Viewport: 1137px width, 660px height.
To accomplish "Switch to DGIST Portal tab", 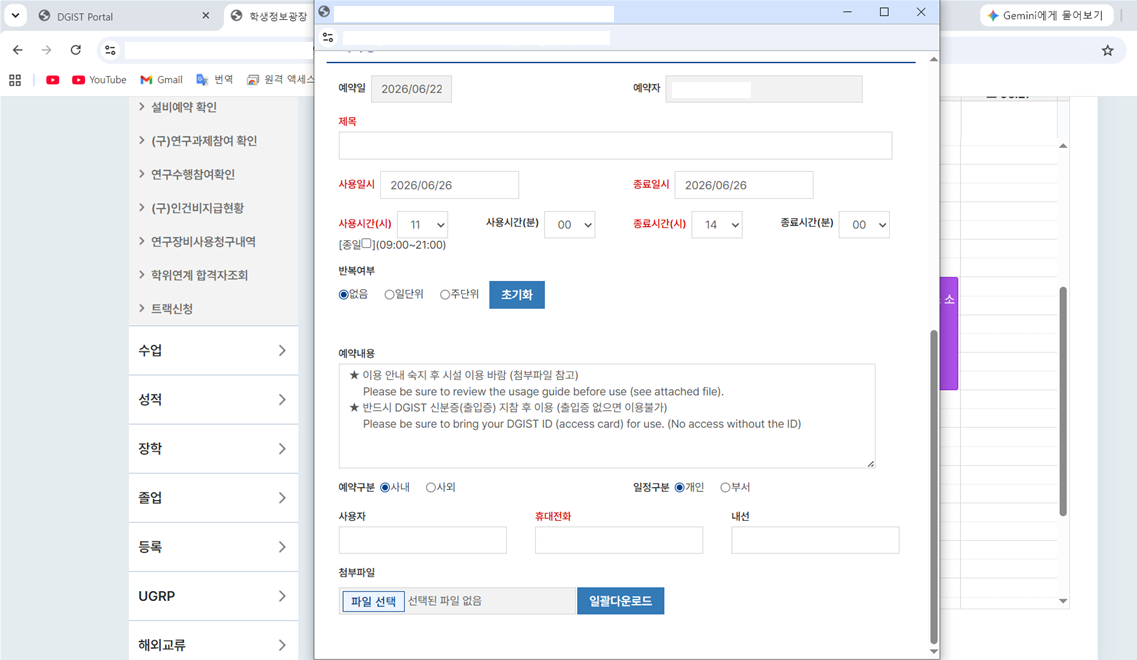I will 123,16.
